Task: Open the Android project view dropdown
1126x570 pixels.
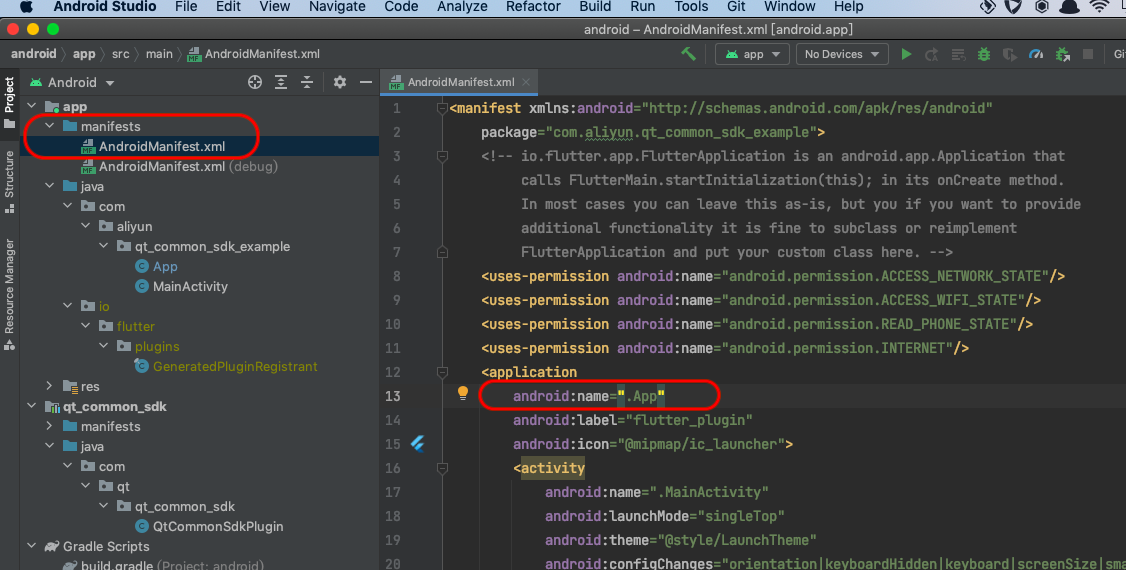Action: 72,83
